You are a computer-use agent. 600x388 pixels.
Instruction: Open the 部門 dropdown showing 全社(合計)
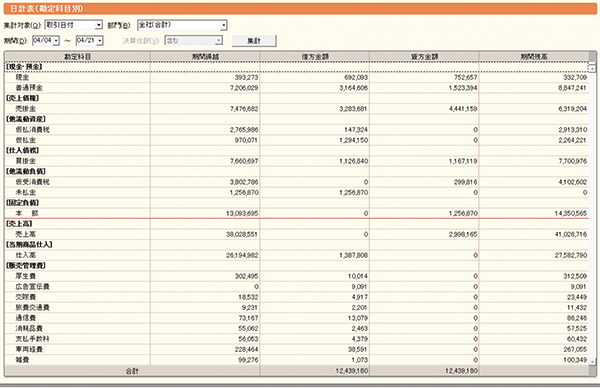tap(182, 25)
